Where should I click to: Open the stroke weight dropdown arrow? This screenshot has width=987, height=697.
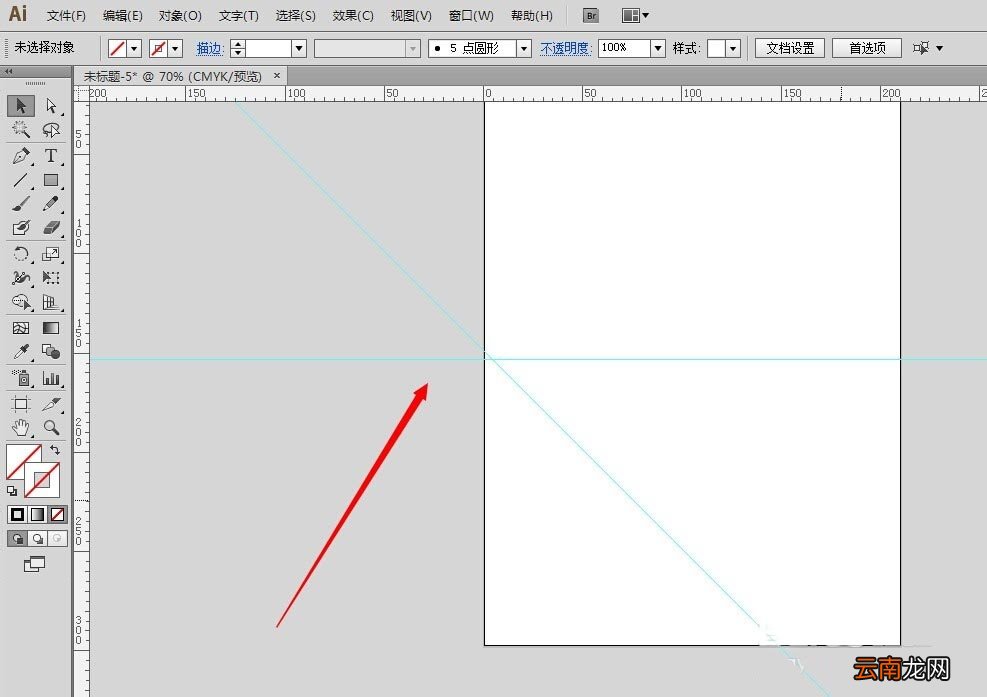click(x=299, y=48)
